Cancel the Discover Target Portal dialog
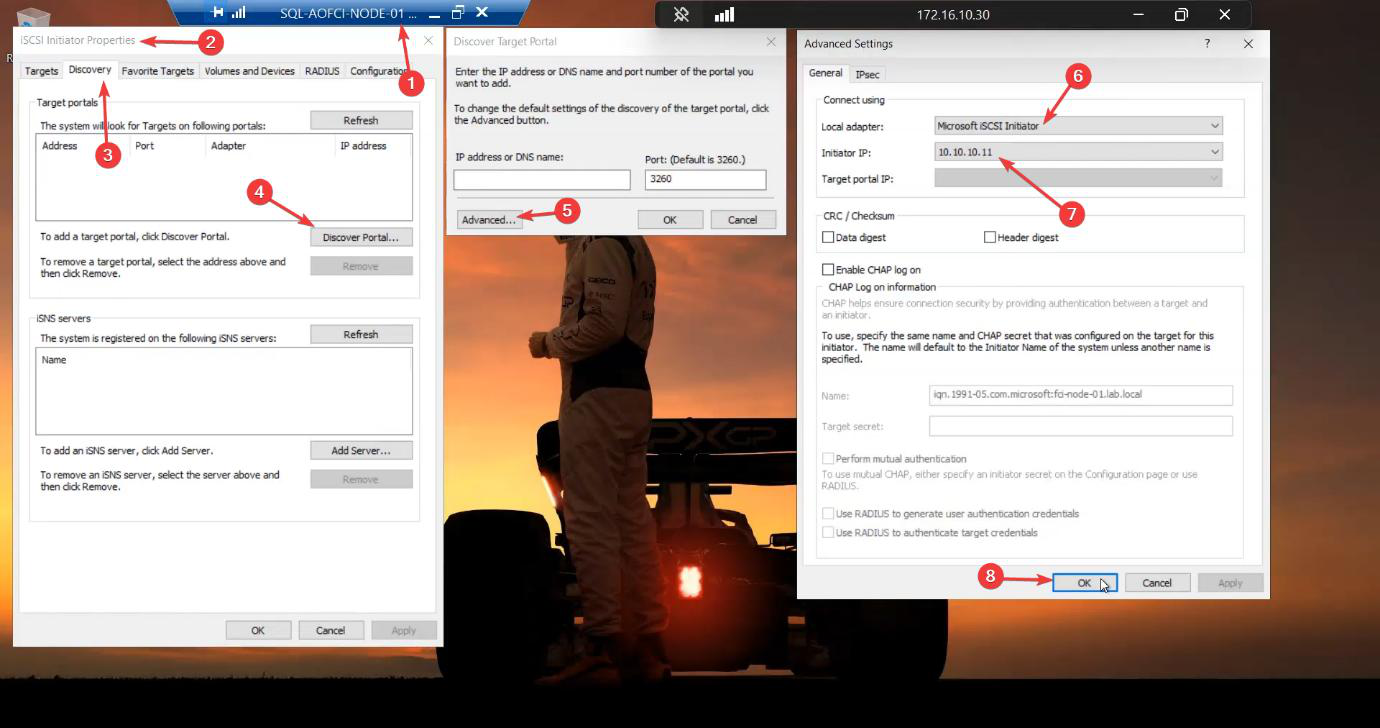Viewport: 1380px width, 728px height. (x=742, y=220)
